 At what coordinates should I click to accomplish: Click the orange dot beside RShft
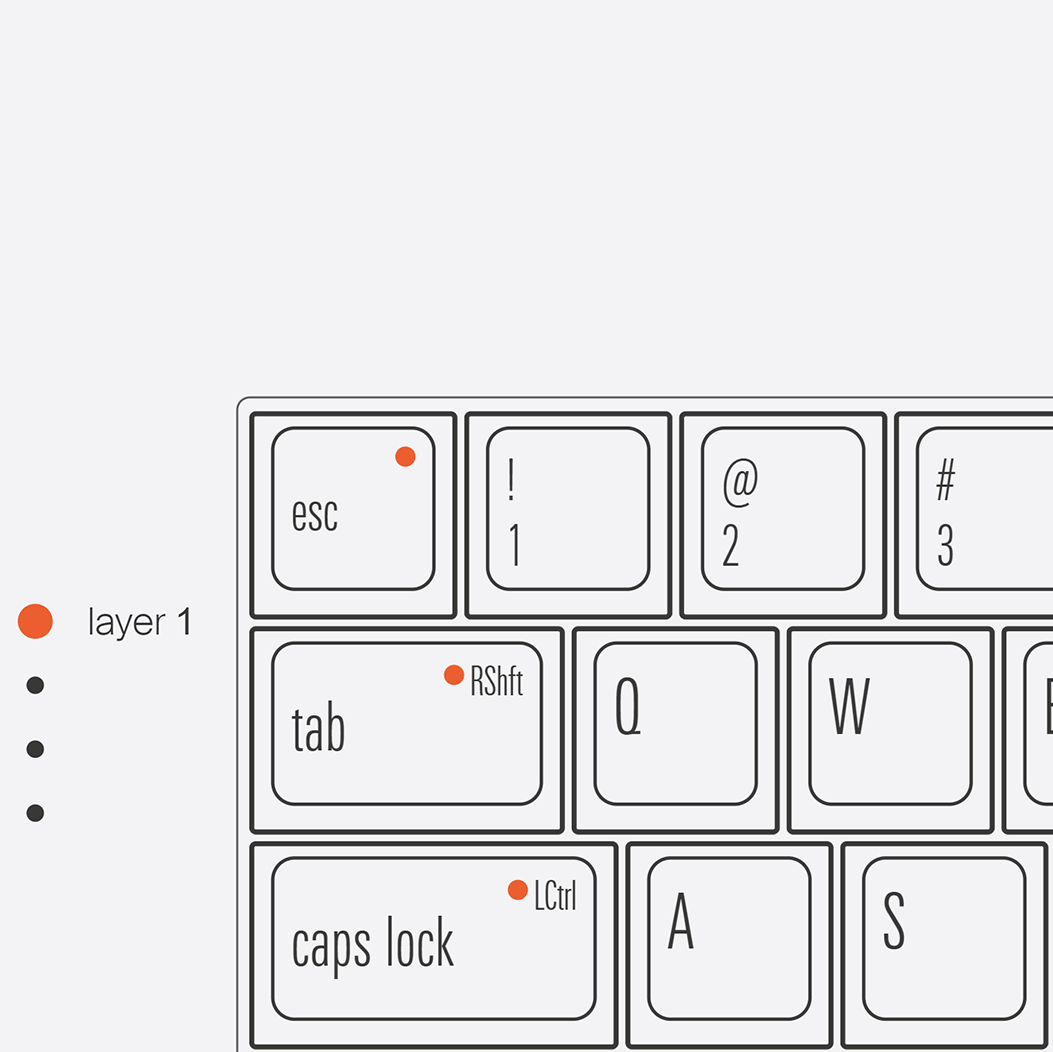[x=454, y=675]
